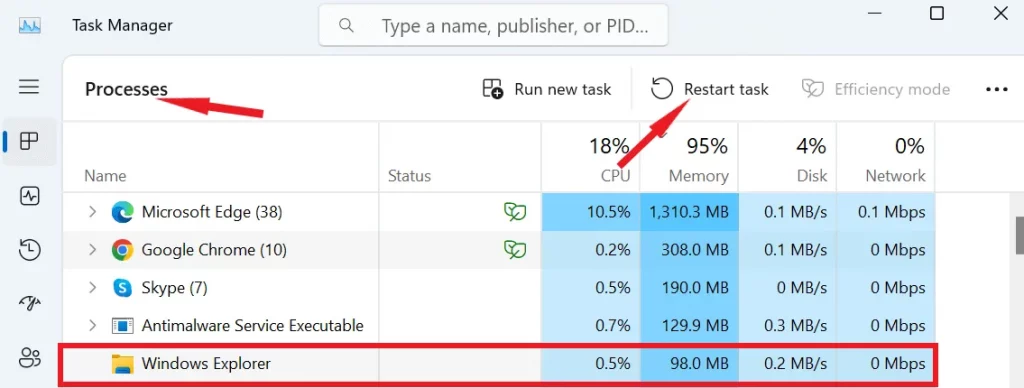Image resolution: width=1024 pixels, height=388 pixels.
Task: Open the Users sidebar icon
Action: [30, 357]
